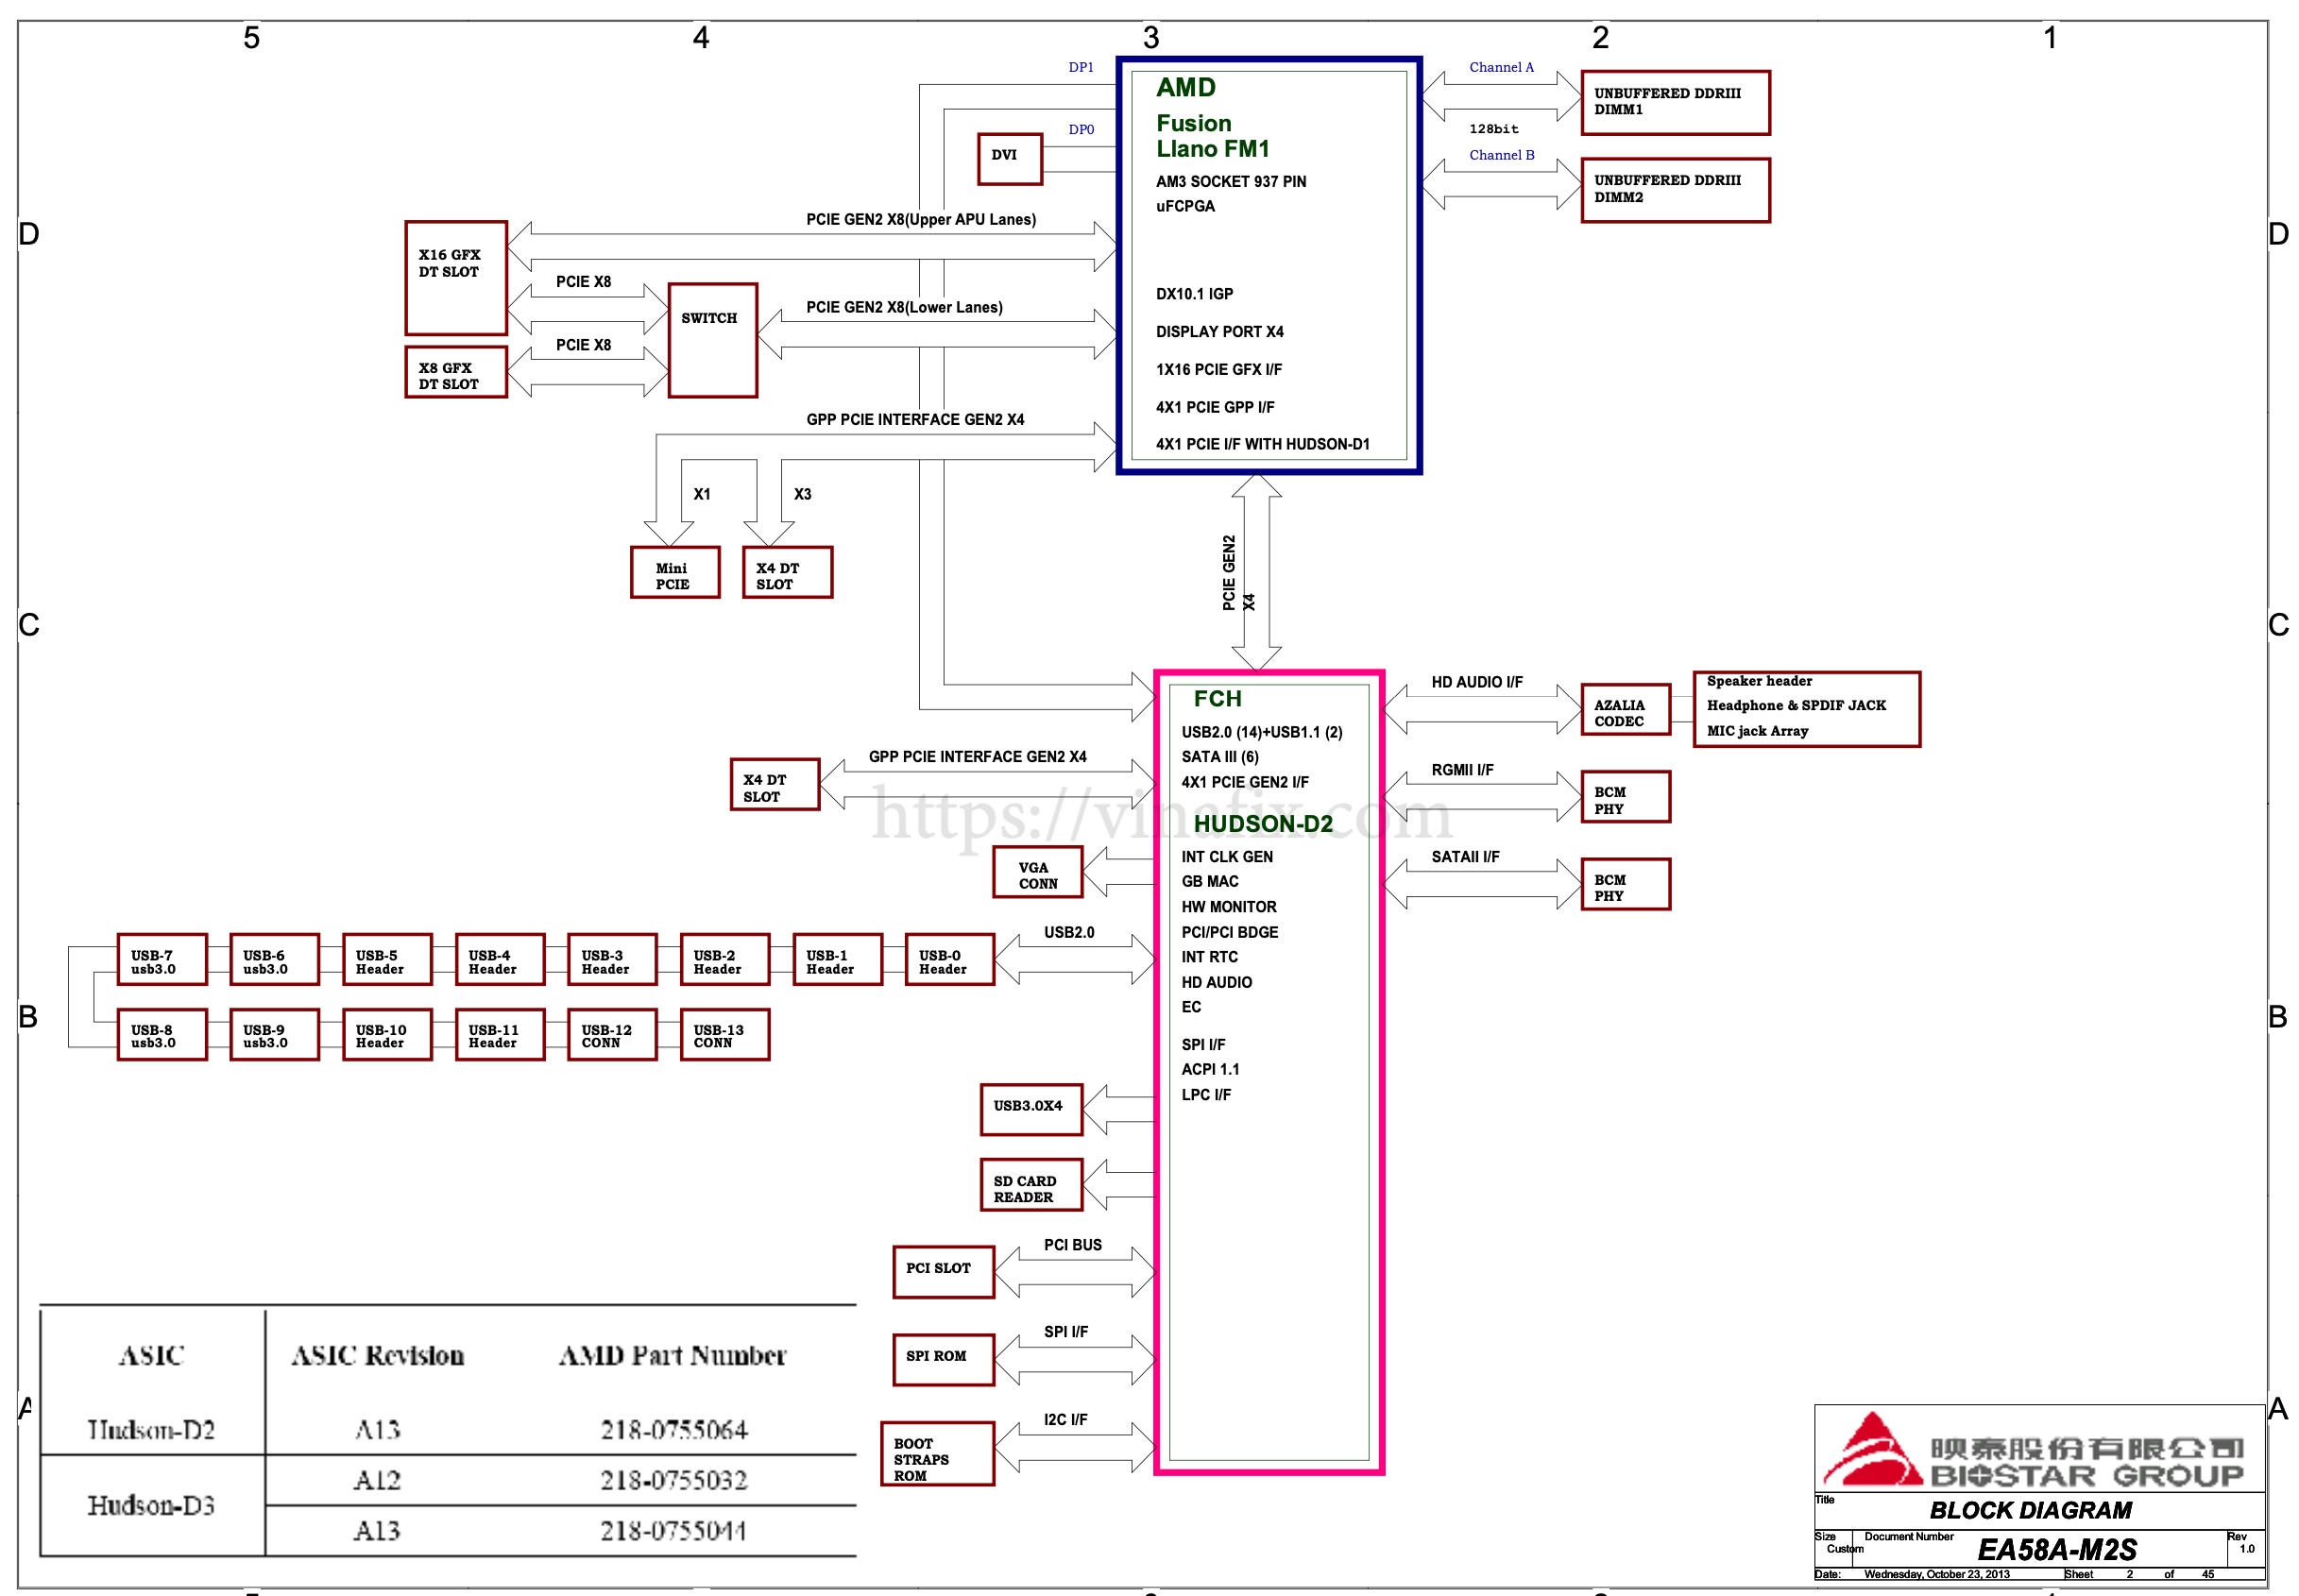The image size is (2299, 1596).
Task: Click the USB-4 Header block
Action: click(499, 960)
